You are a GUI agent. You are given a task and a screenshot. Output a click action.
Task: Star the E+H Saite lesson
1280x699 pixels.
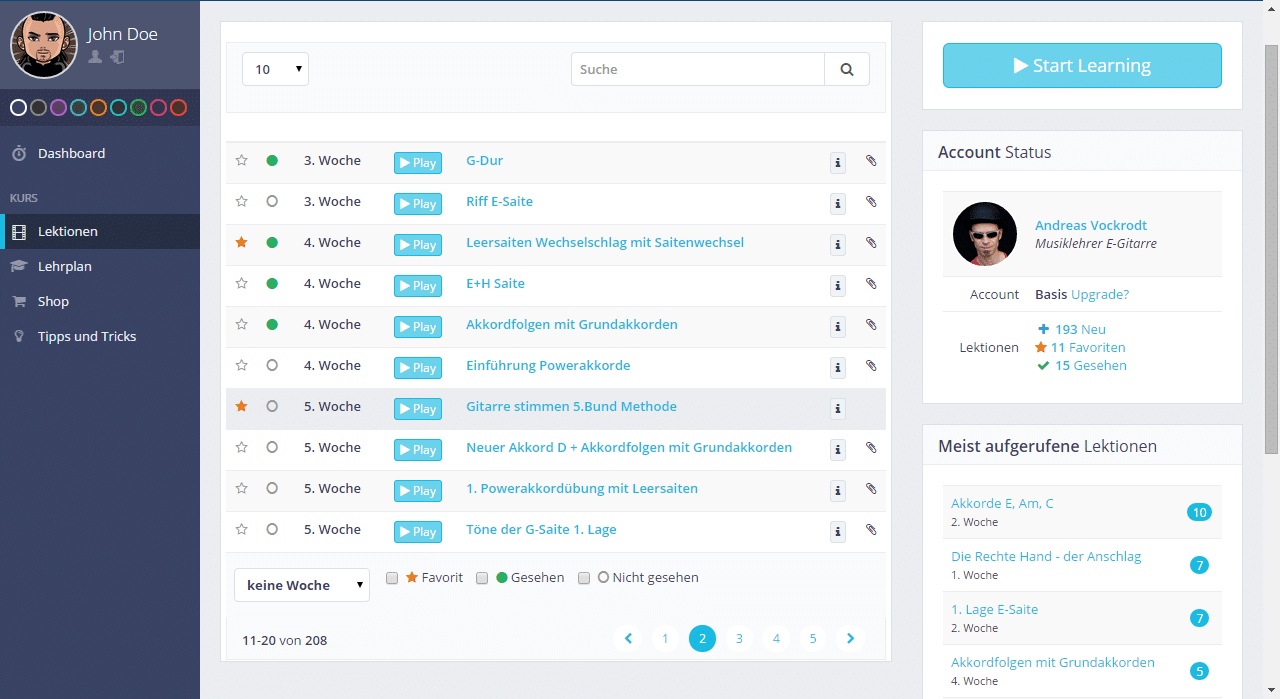[241, 283]
